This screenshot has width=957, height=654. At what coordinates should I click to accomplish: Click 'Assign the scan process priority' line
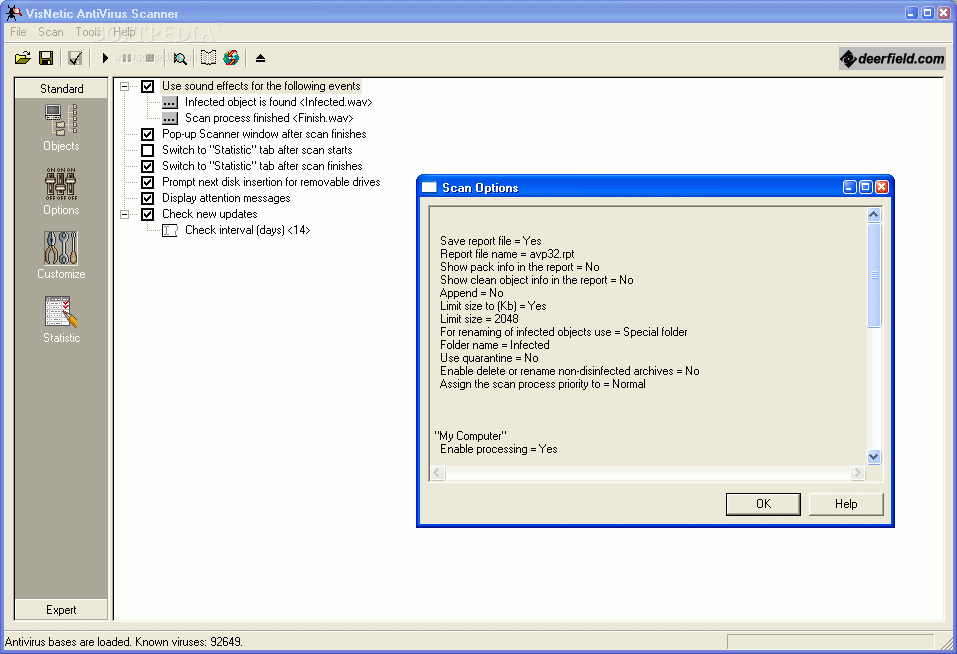pyautogui.click(x=543, y=384)
